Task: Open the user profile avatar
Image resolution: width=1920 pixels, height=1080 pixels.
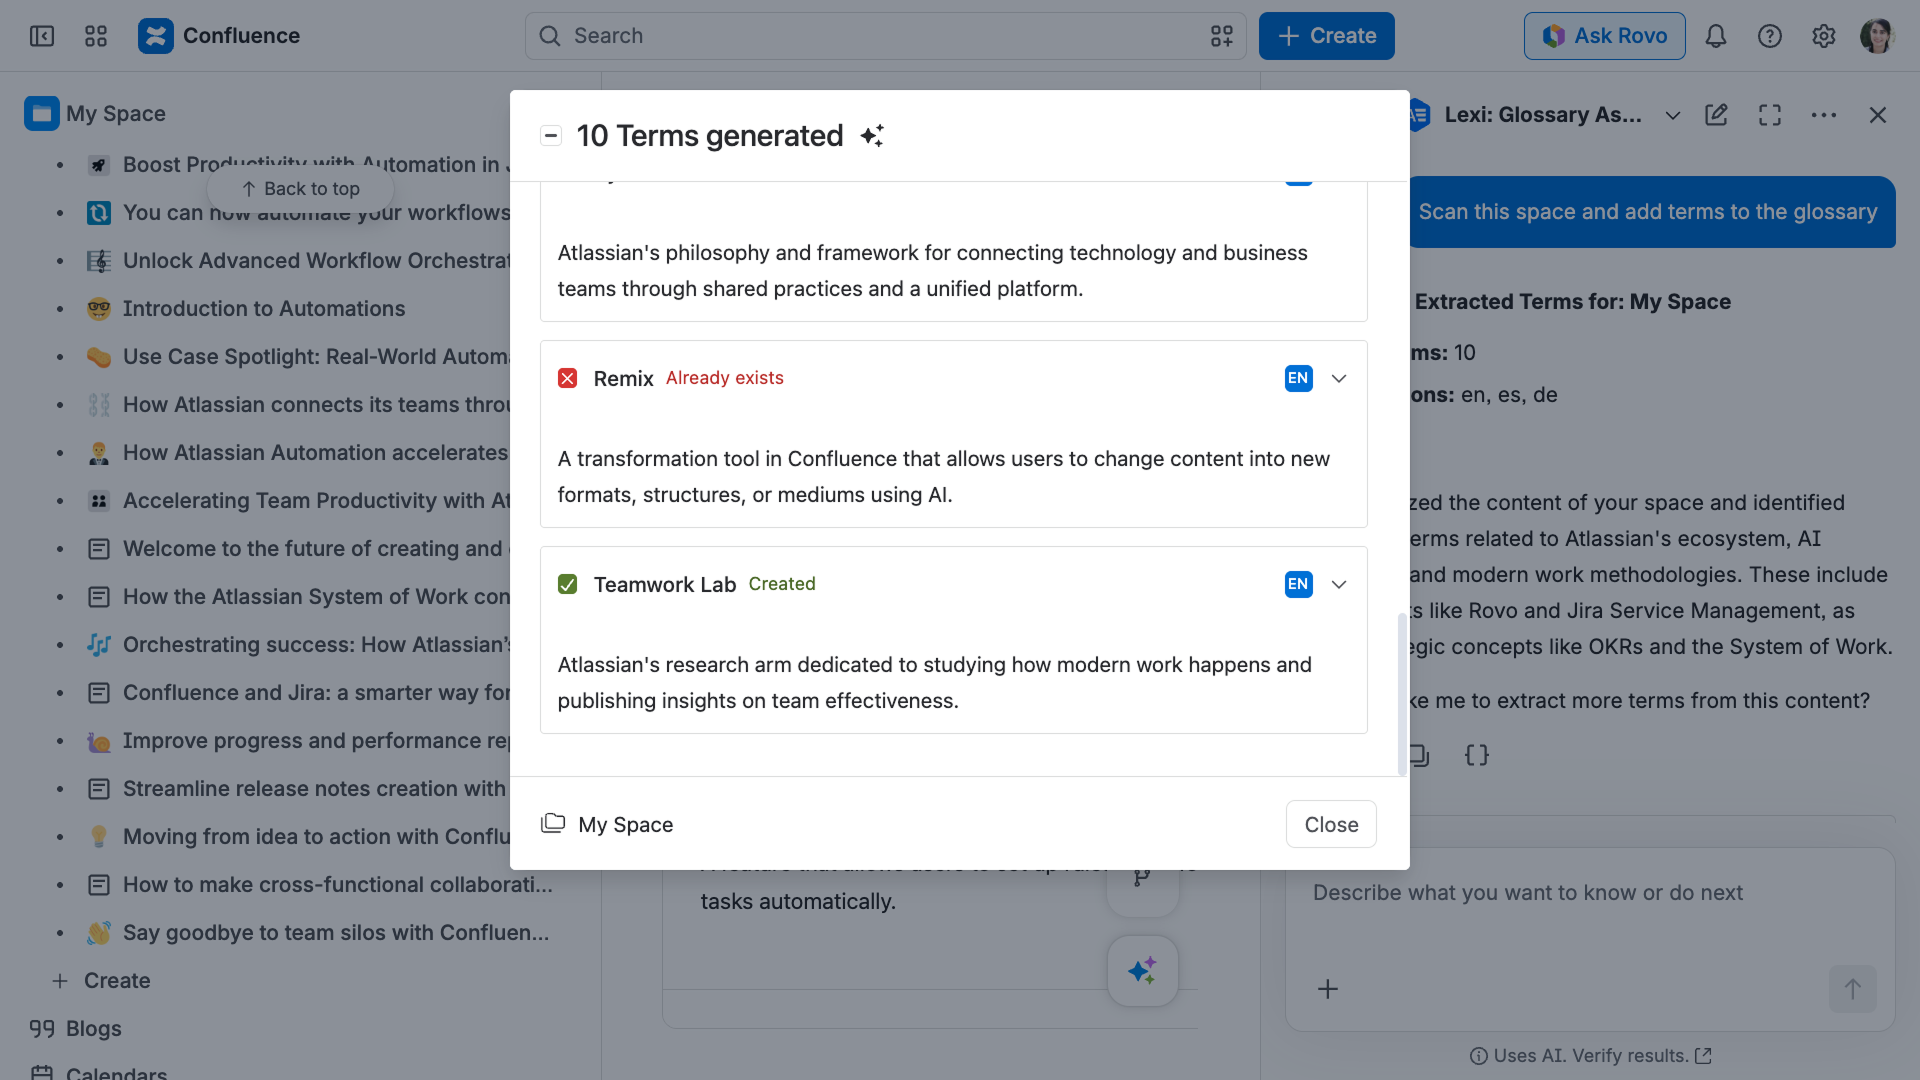Action: pos(1877,36)
